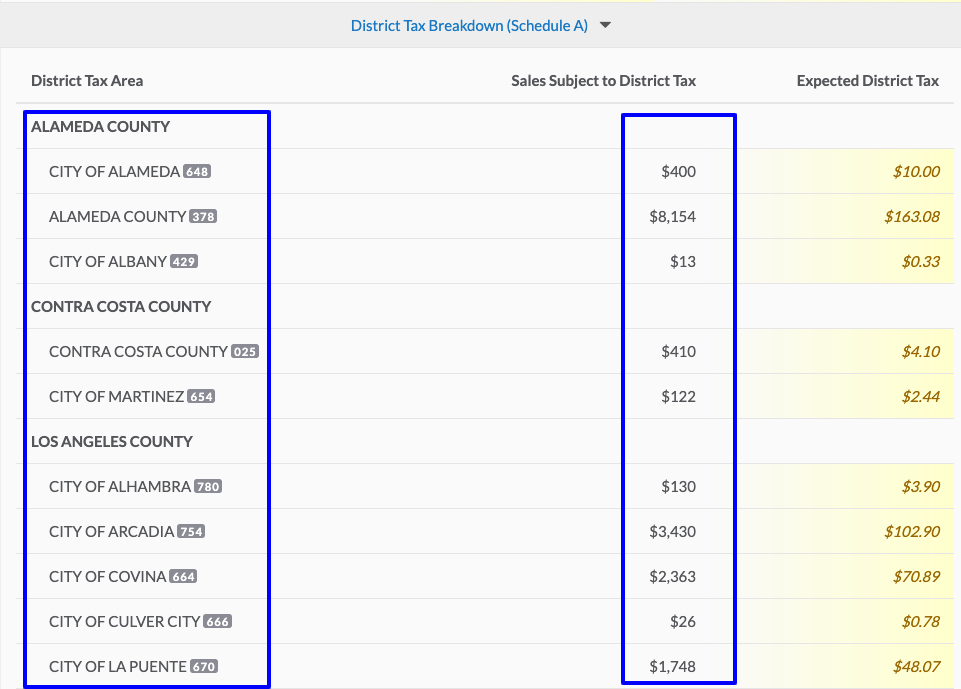Select the CITY OF ALAMEDA row label
The height and width of the screenshot is (689, 961).
[x=115, y=172]
